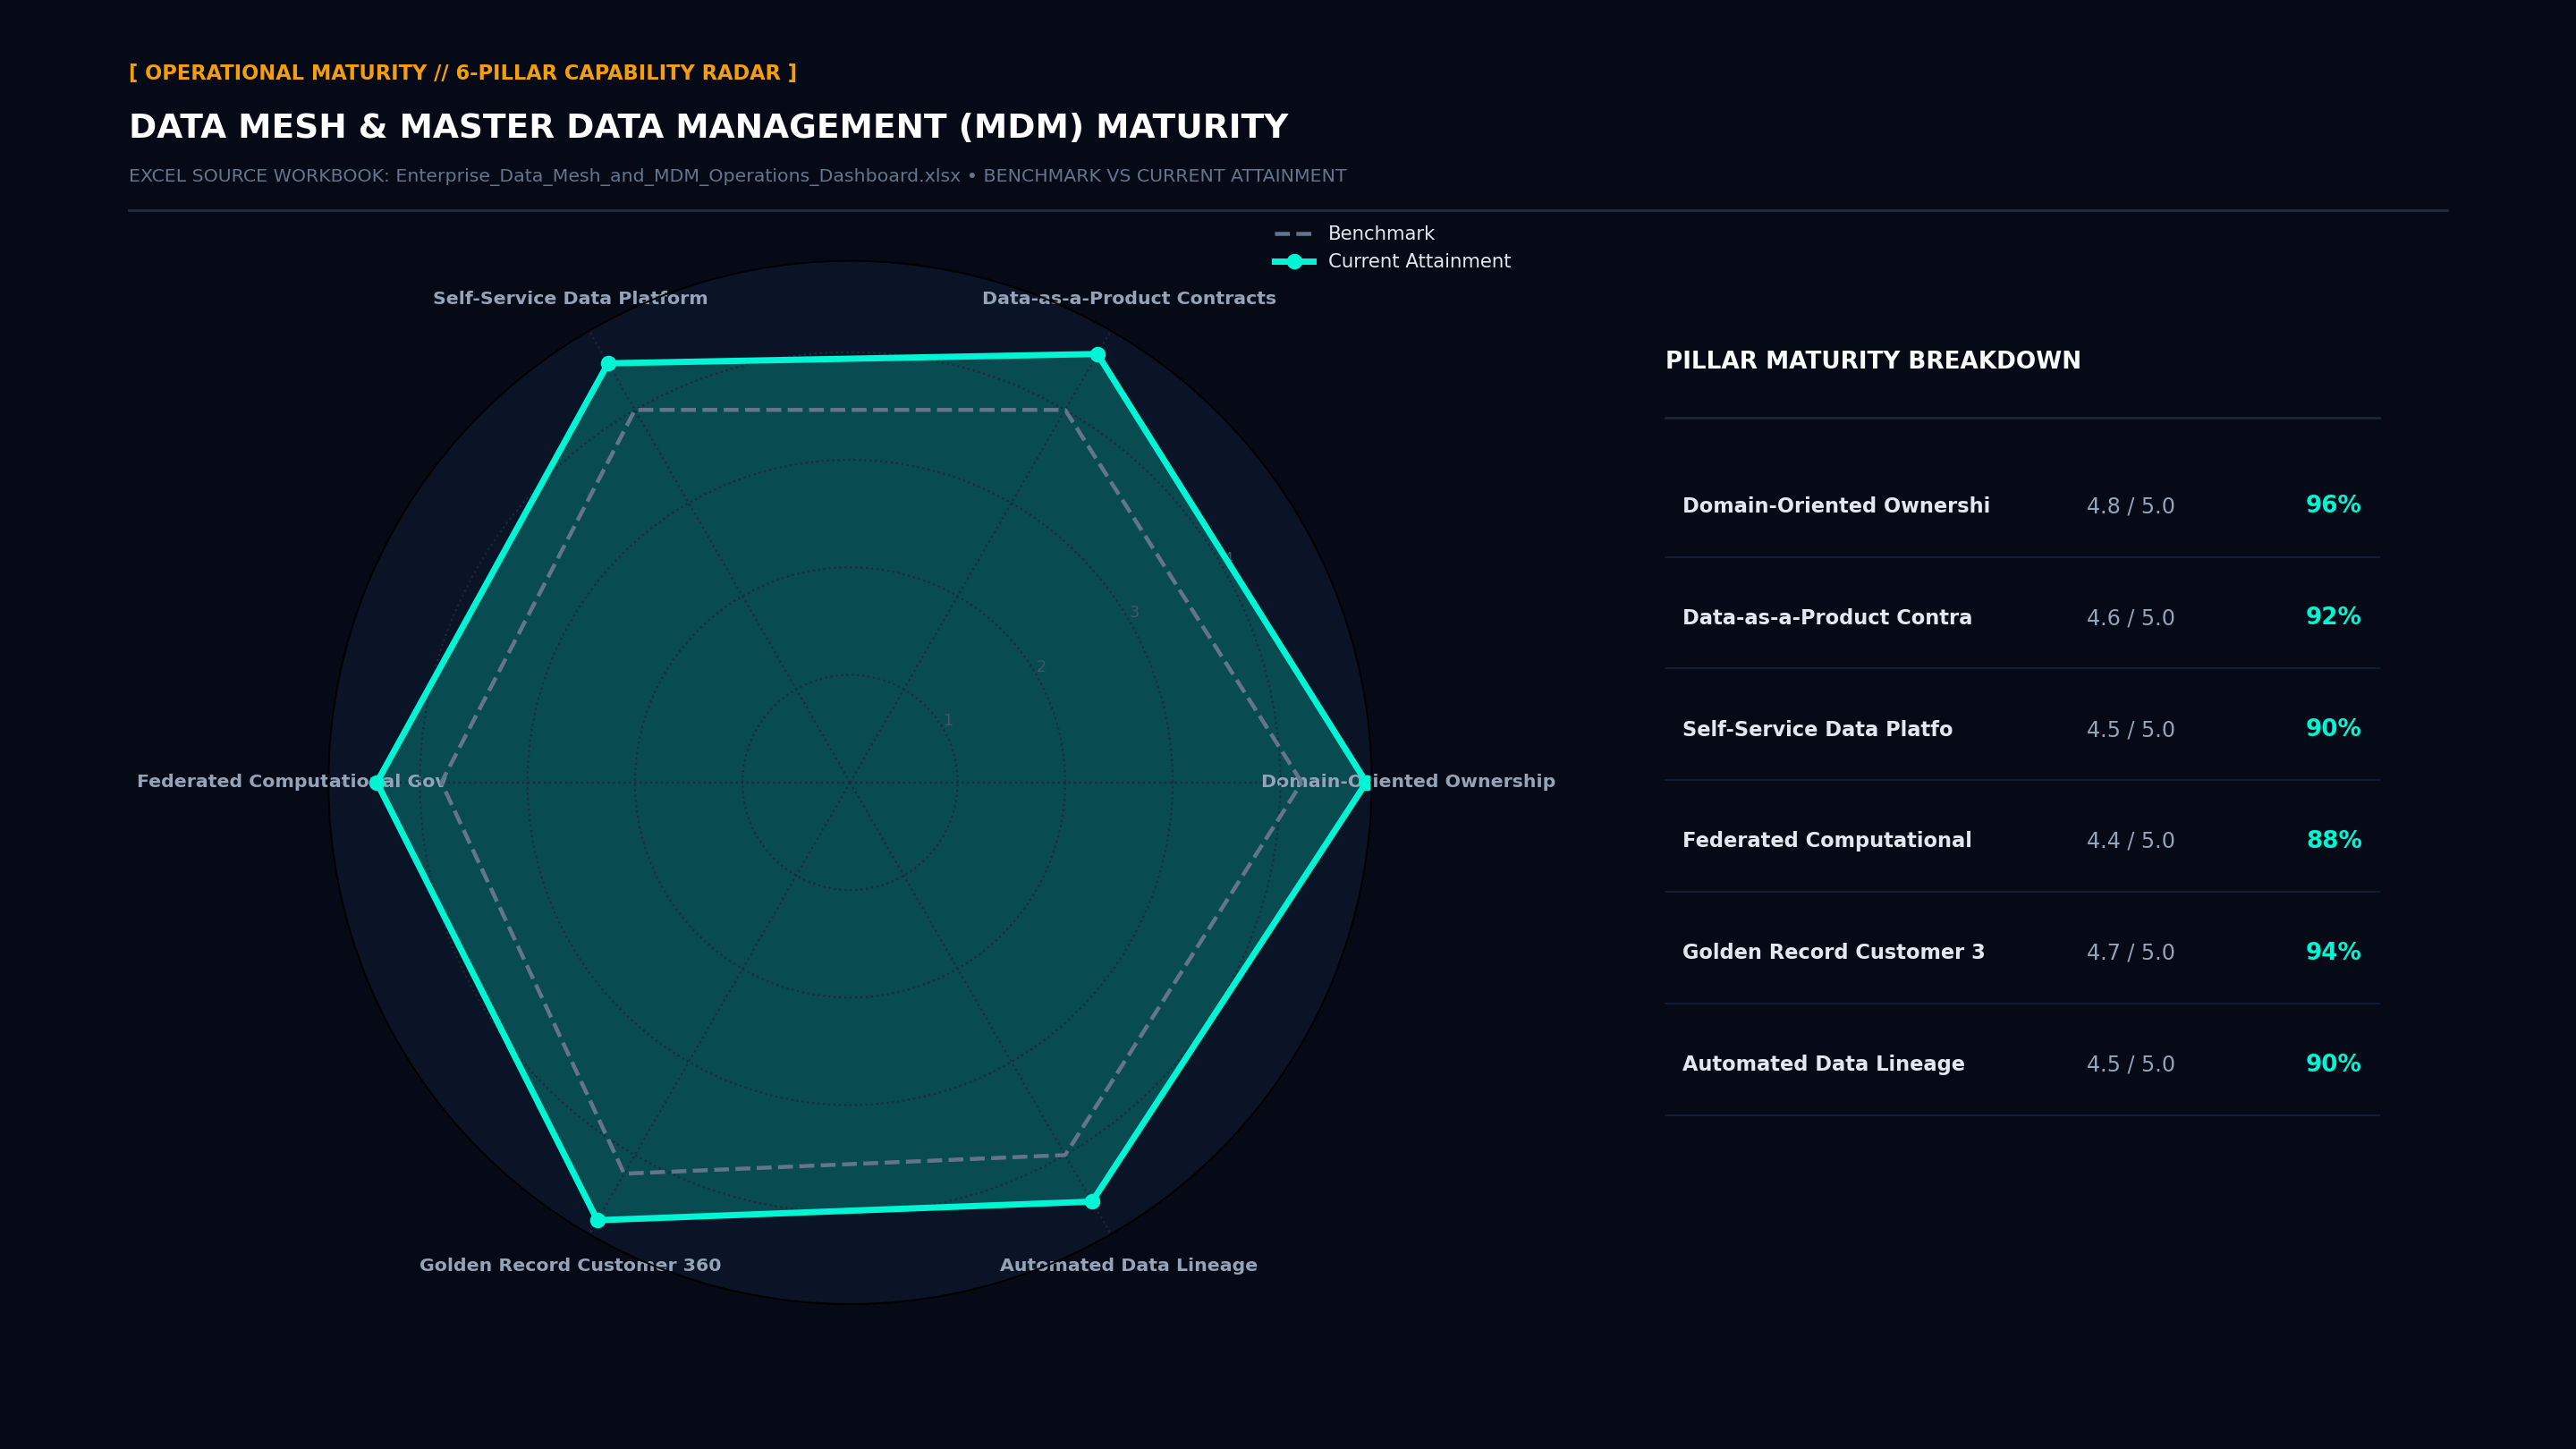Image resolution: width=2576 pixels, height=1449 pixels.
Task: Click the Data-as-a-Product Contra row name
Action: point(1827,618)
